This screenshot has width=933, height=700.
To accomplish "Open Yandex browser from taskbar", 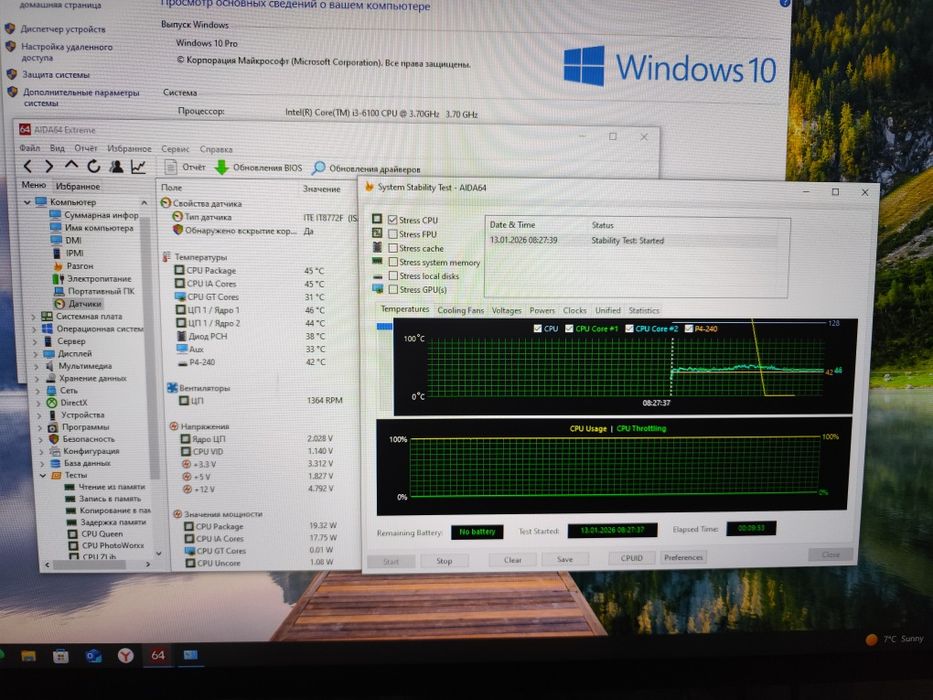I will [126, 655].
